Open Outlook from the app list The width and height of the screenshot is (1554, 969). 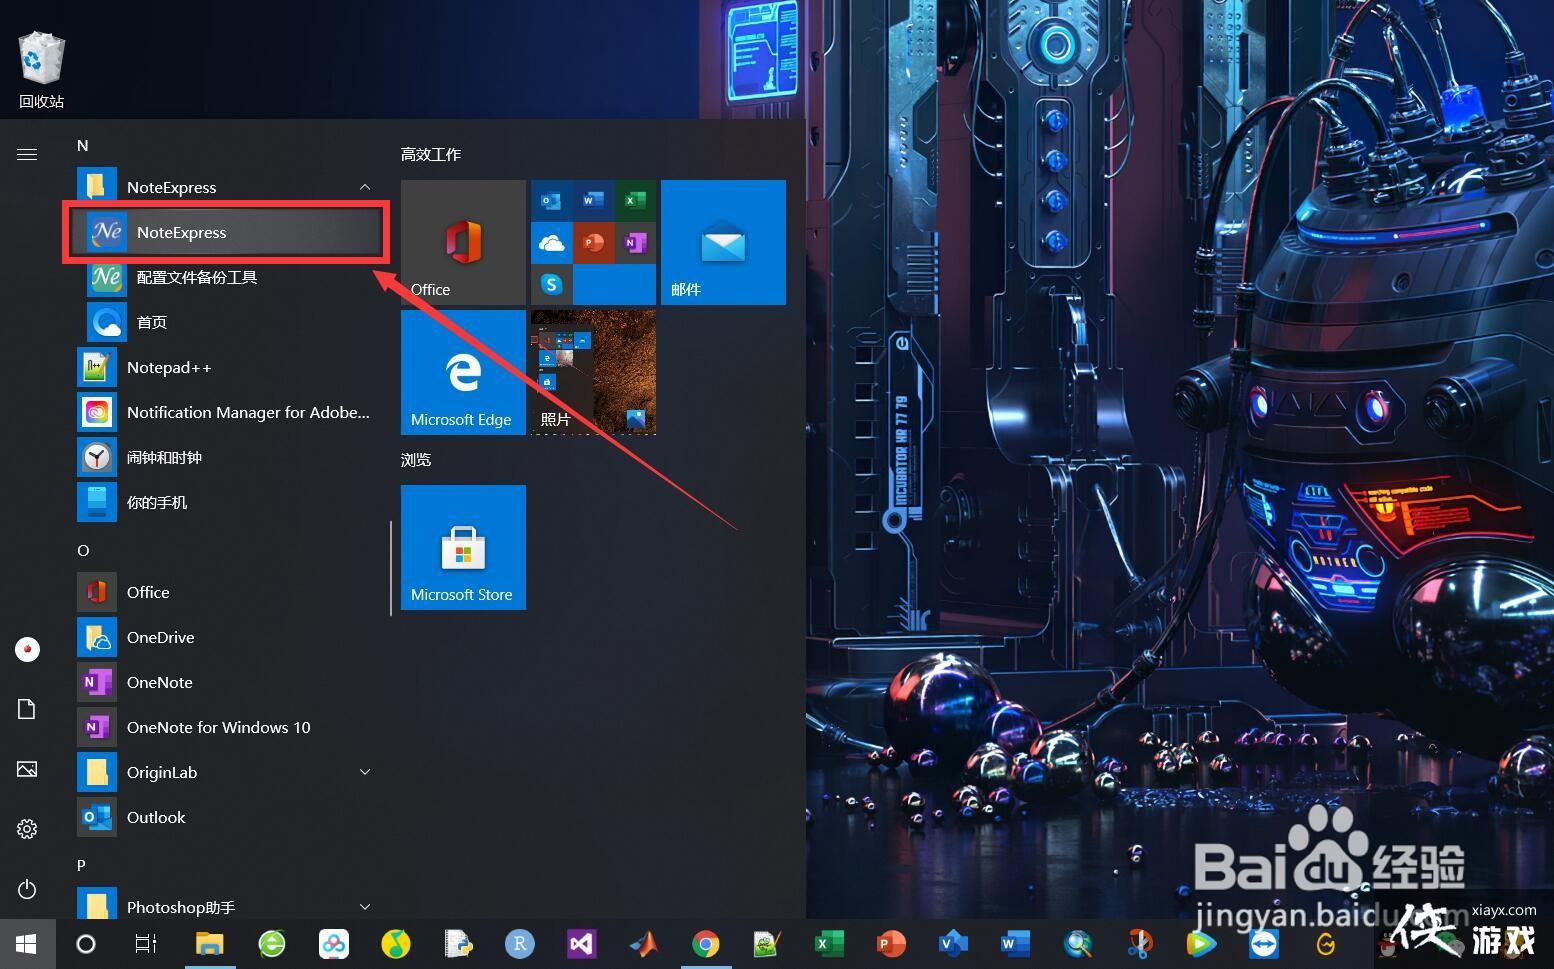click(x=226, y=817)
